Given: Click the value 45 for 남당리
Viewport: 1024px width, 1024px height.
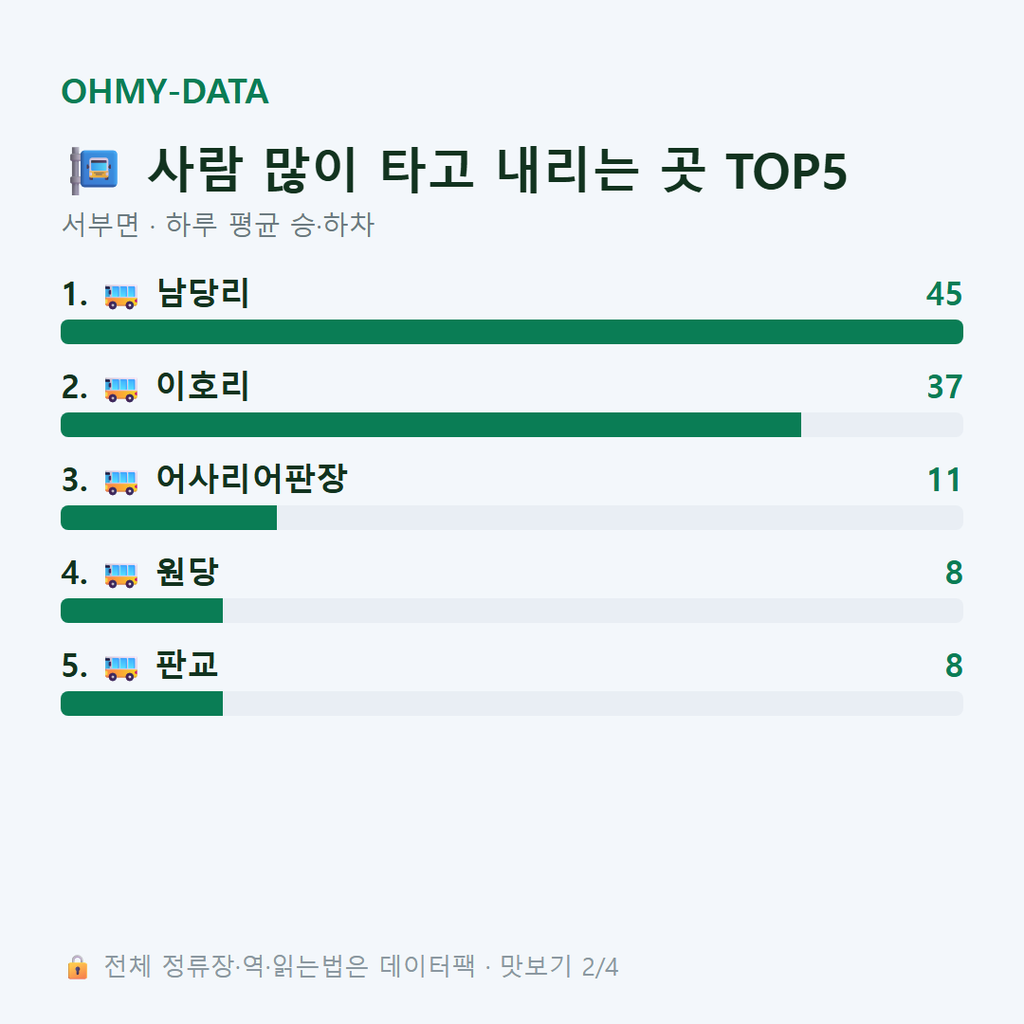Looking at the screenshot, I should pos(944,294).
